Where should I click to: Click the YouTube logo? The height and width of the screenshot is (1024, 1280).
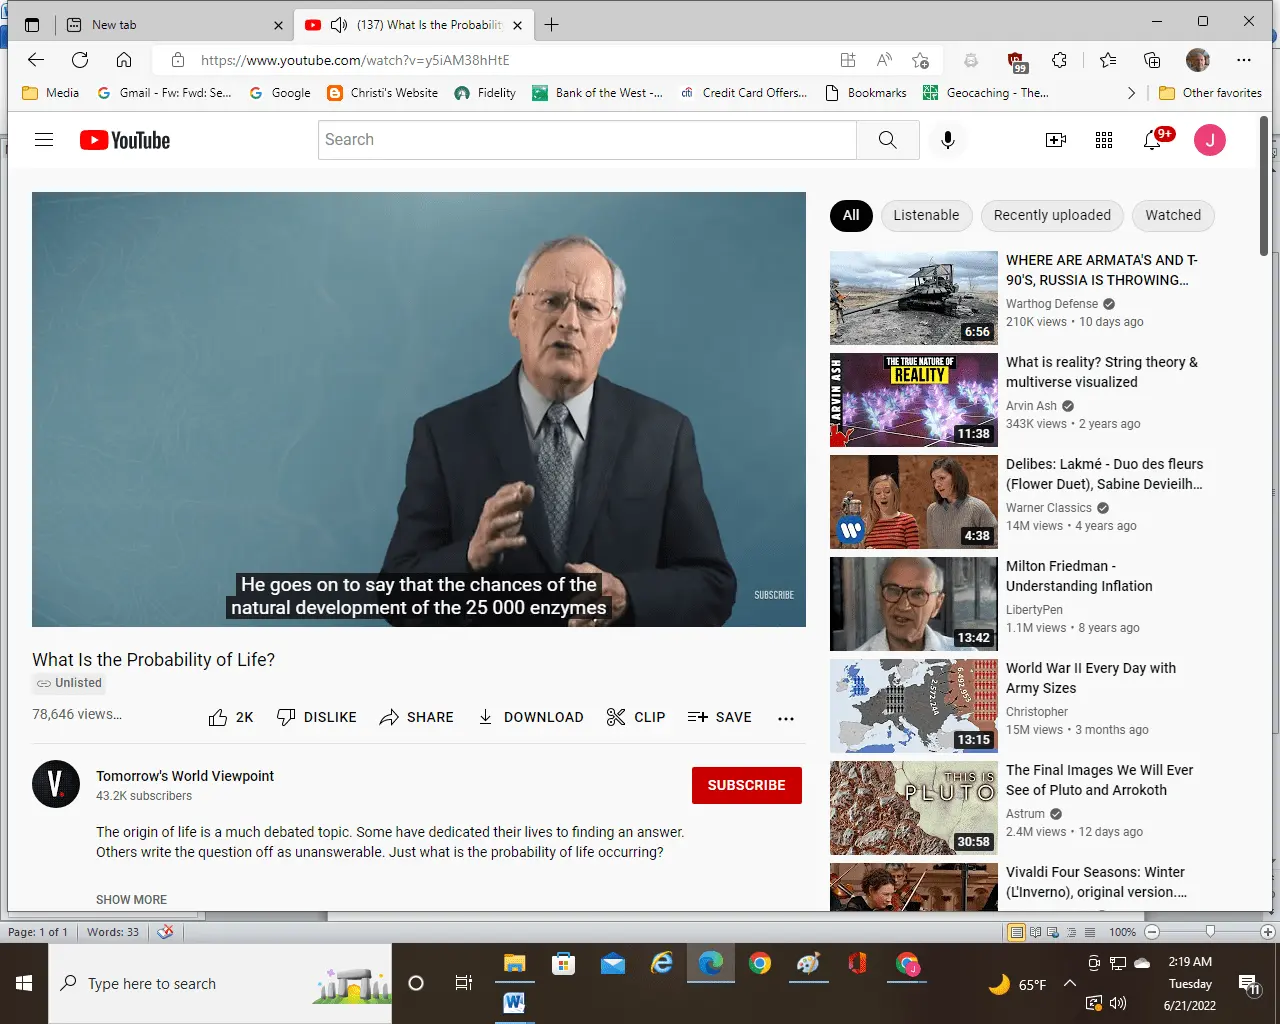[x=125, y=140]
